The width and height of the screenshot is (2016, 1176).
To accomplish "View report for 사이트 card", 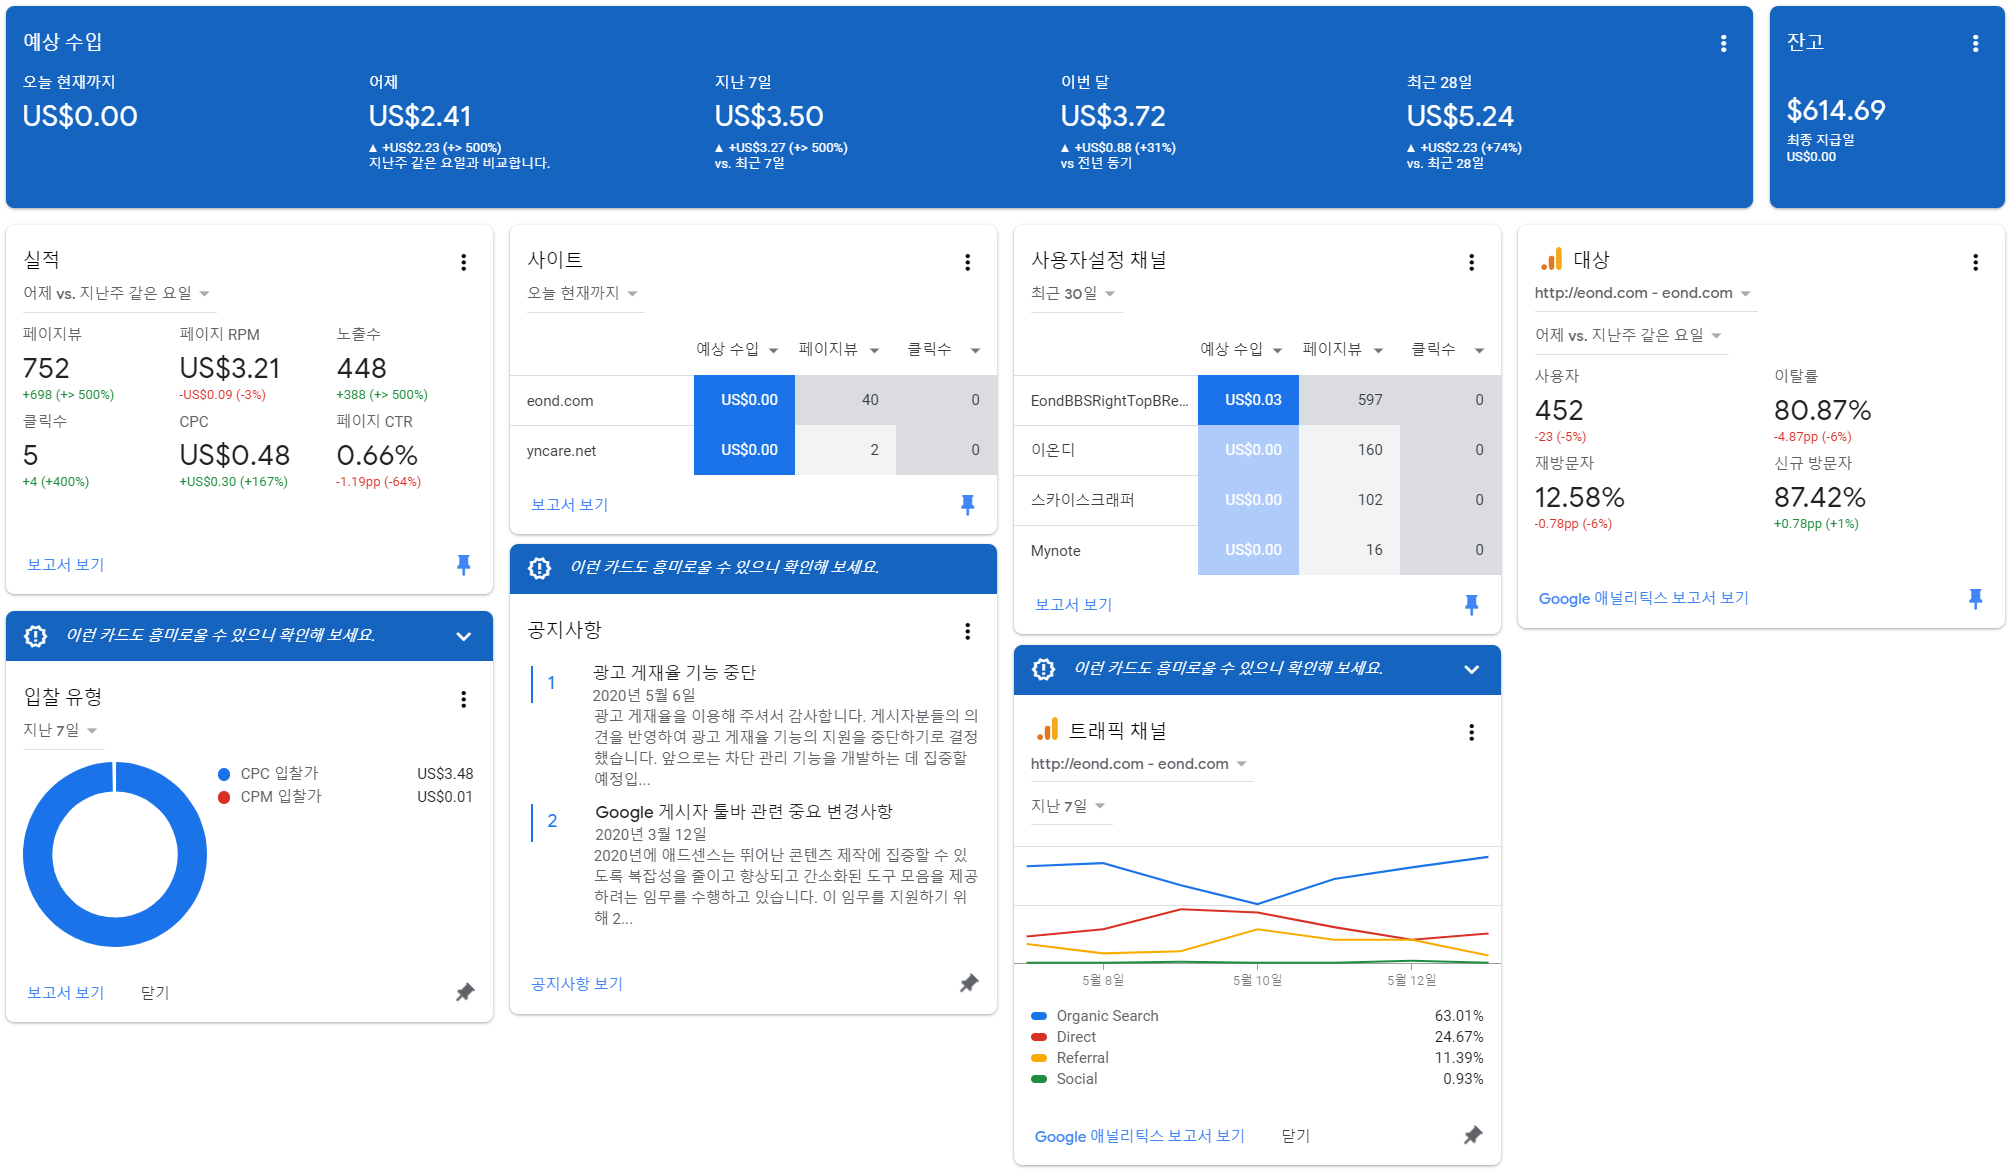I will coord(570,505).
